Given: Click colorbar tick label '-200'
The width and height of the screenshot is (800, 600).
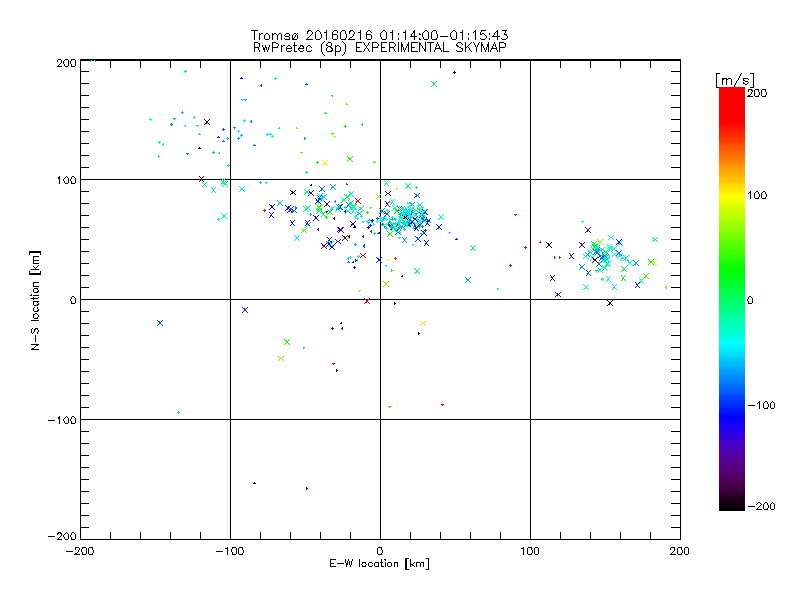Looking at the screenshot, I should [761, 506].
